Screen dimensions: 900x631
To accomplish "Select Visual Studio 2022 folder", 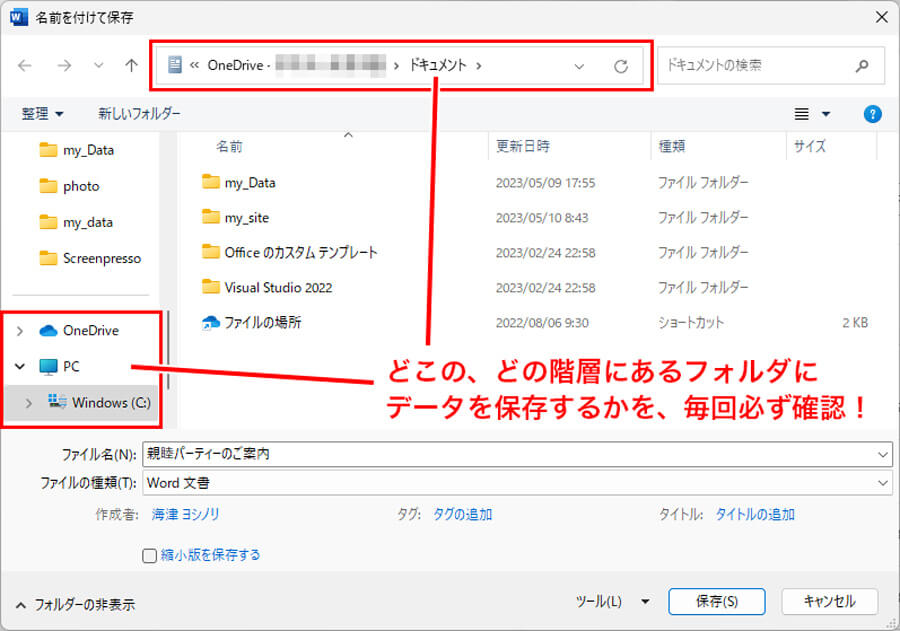I will [x=267, y=288].
